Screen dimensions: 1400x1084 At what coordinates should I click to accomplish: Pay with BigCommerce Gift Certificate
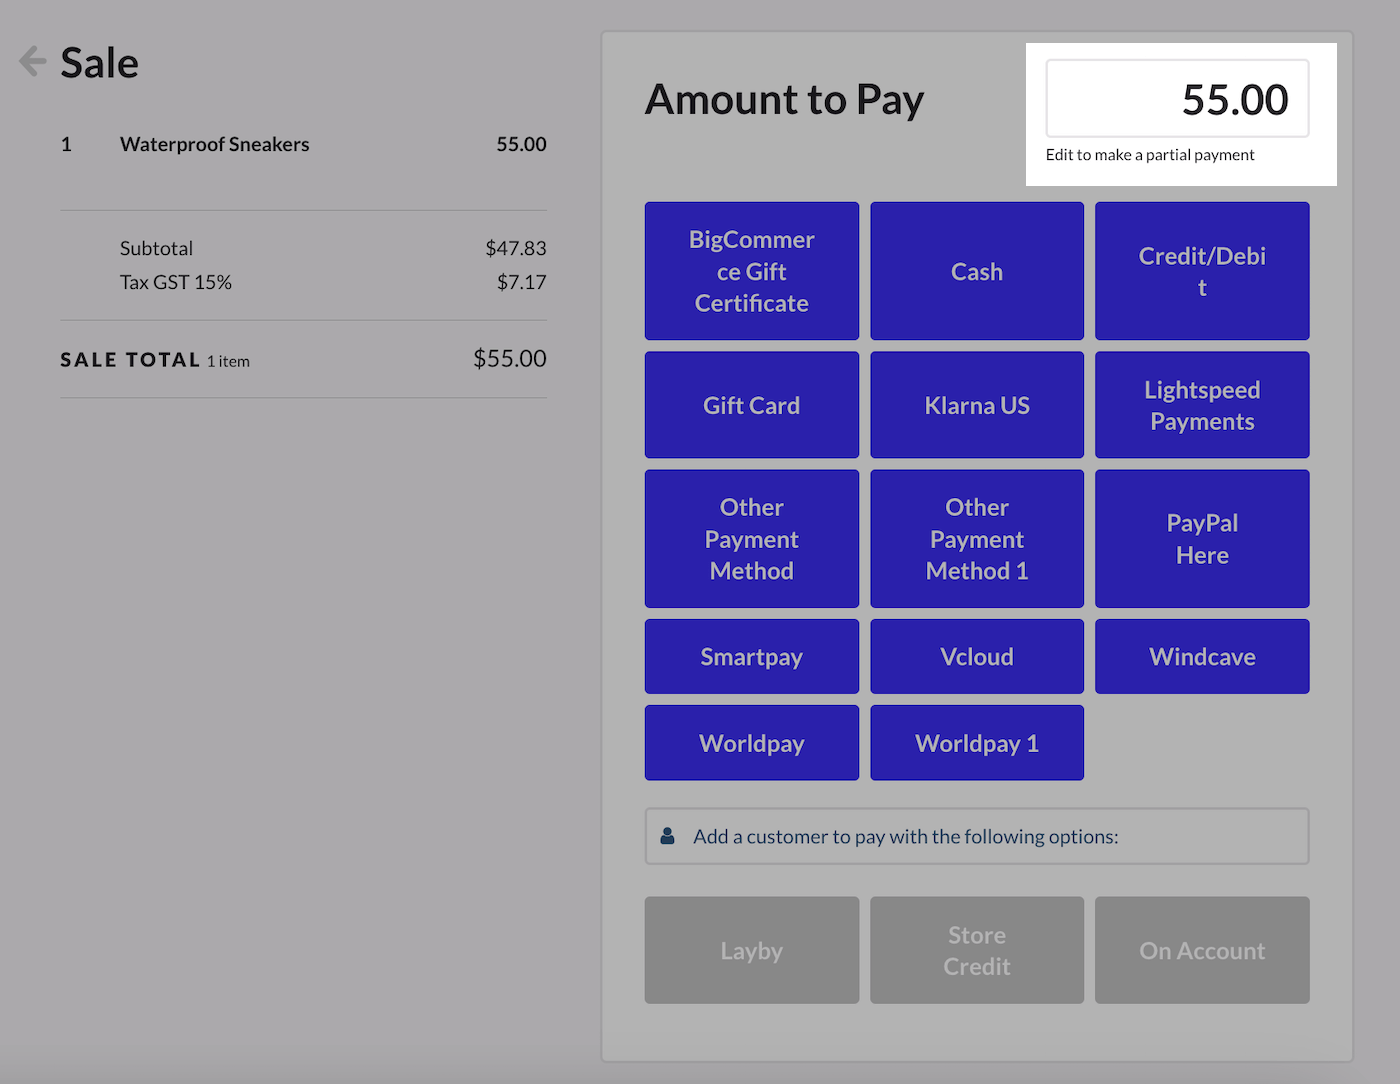[x=752, y=271]
